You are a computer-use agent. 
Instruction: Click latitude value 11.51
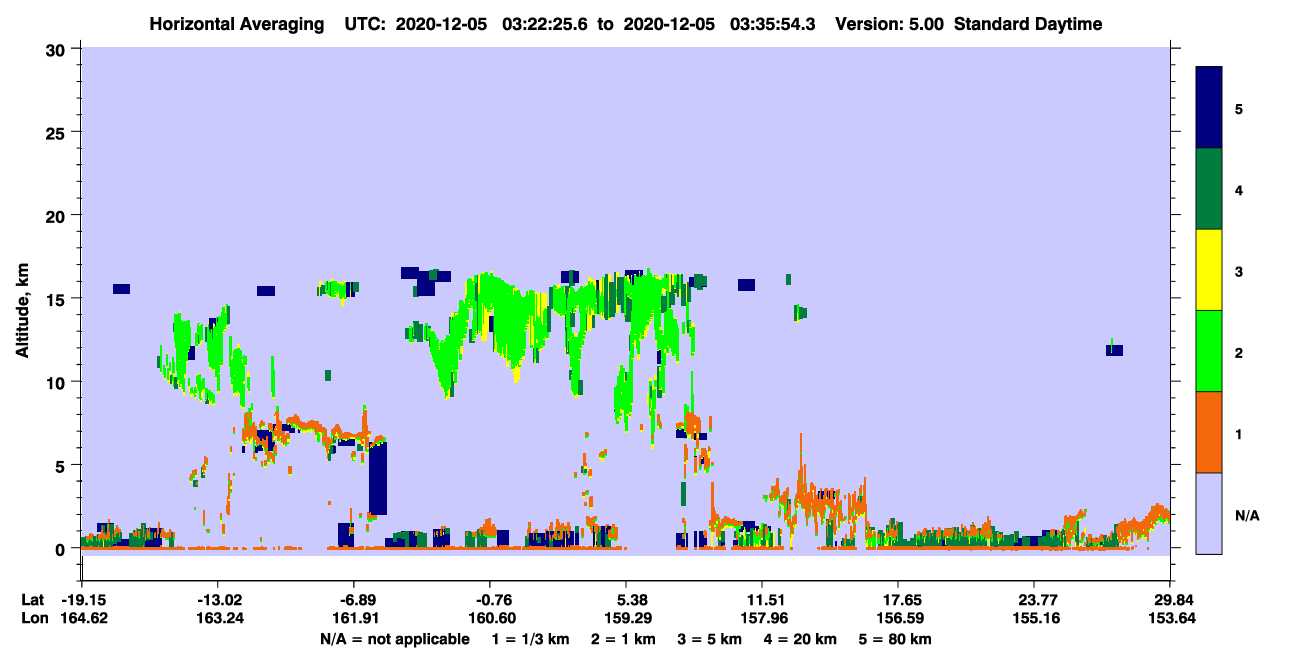(x=762, y=600)
